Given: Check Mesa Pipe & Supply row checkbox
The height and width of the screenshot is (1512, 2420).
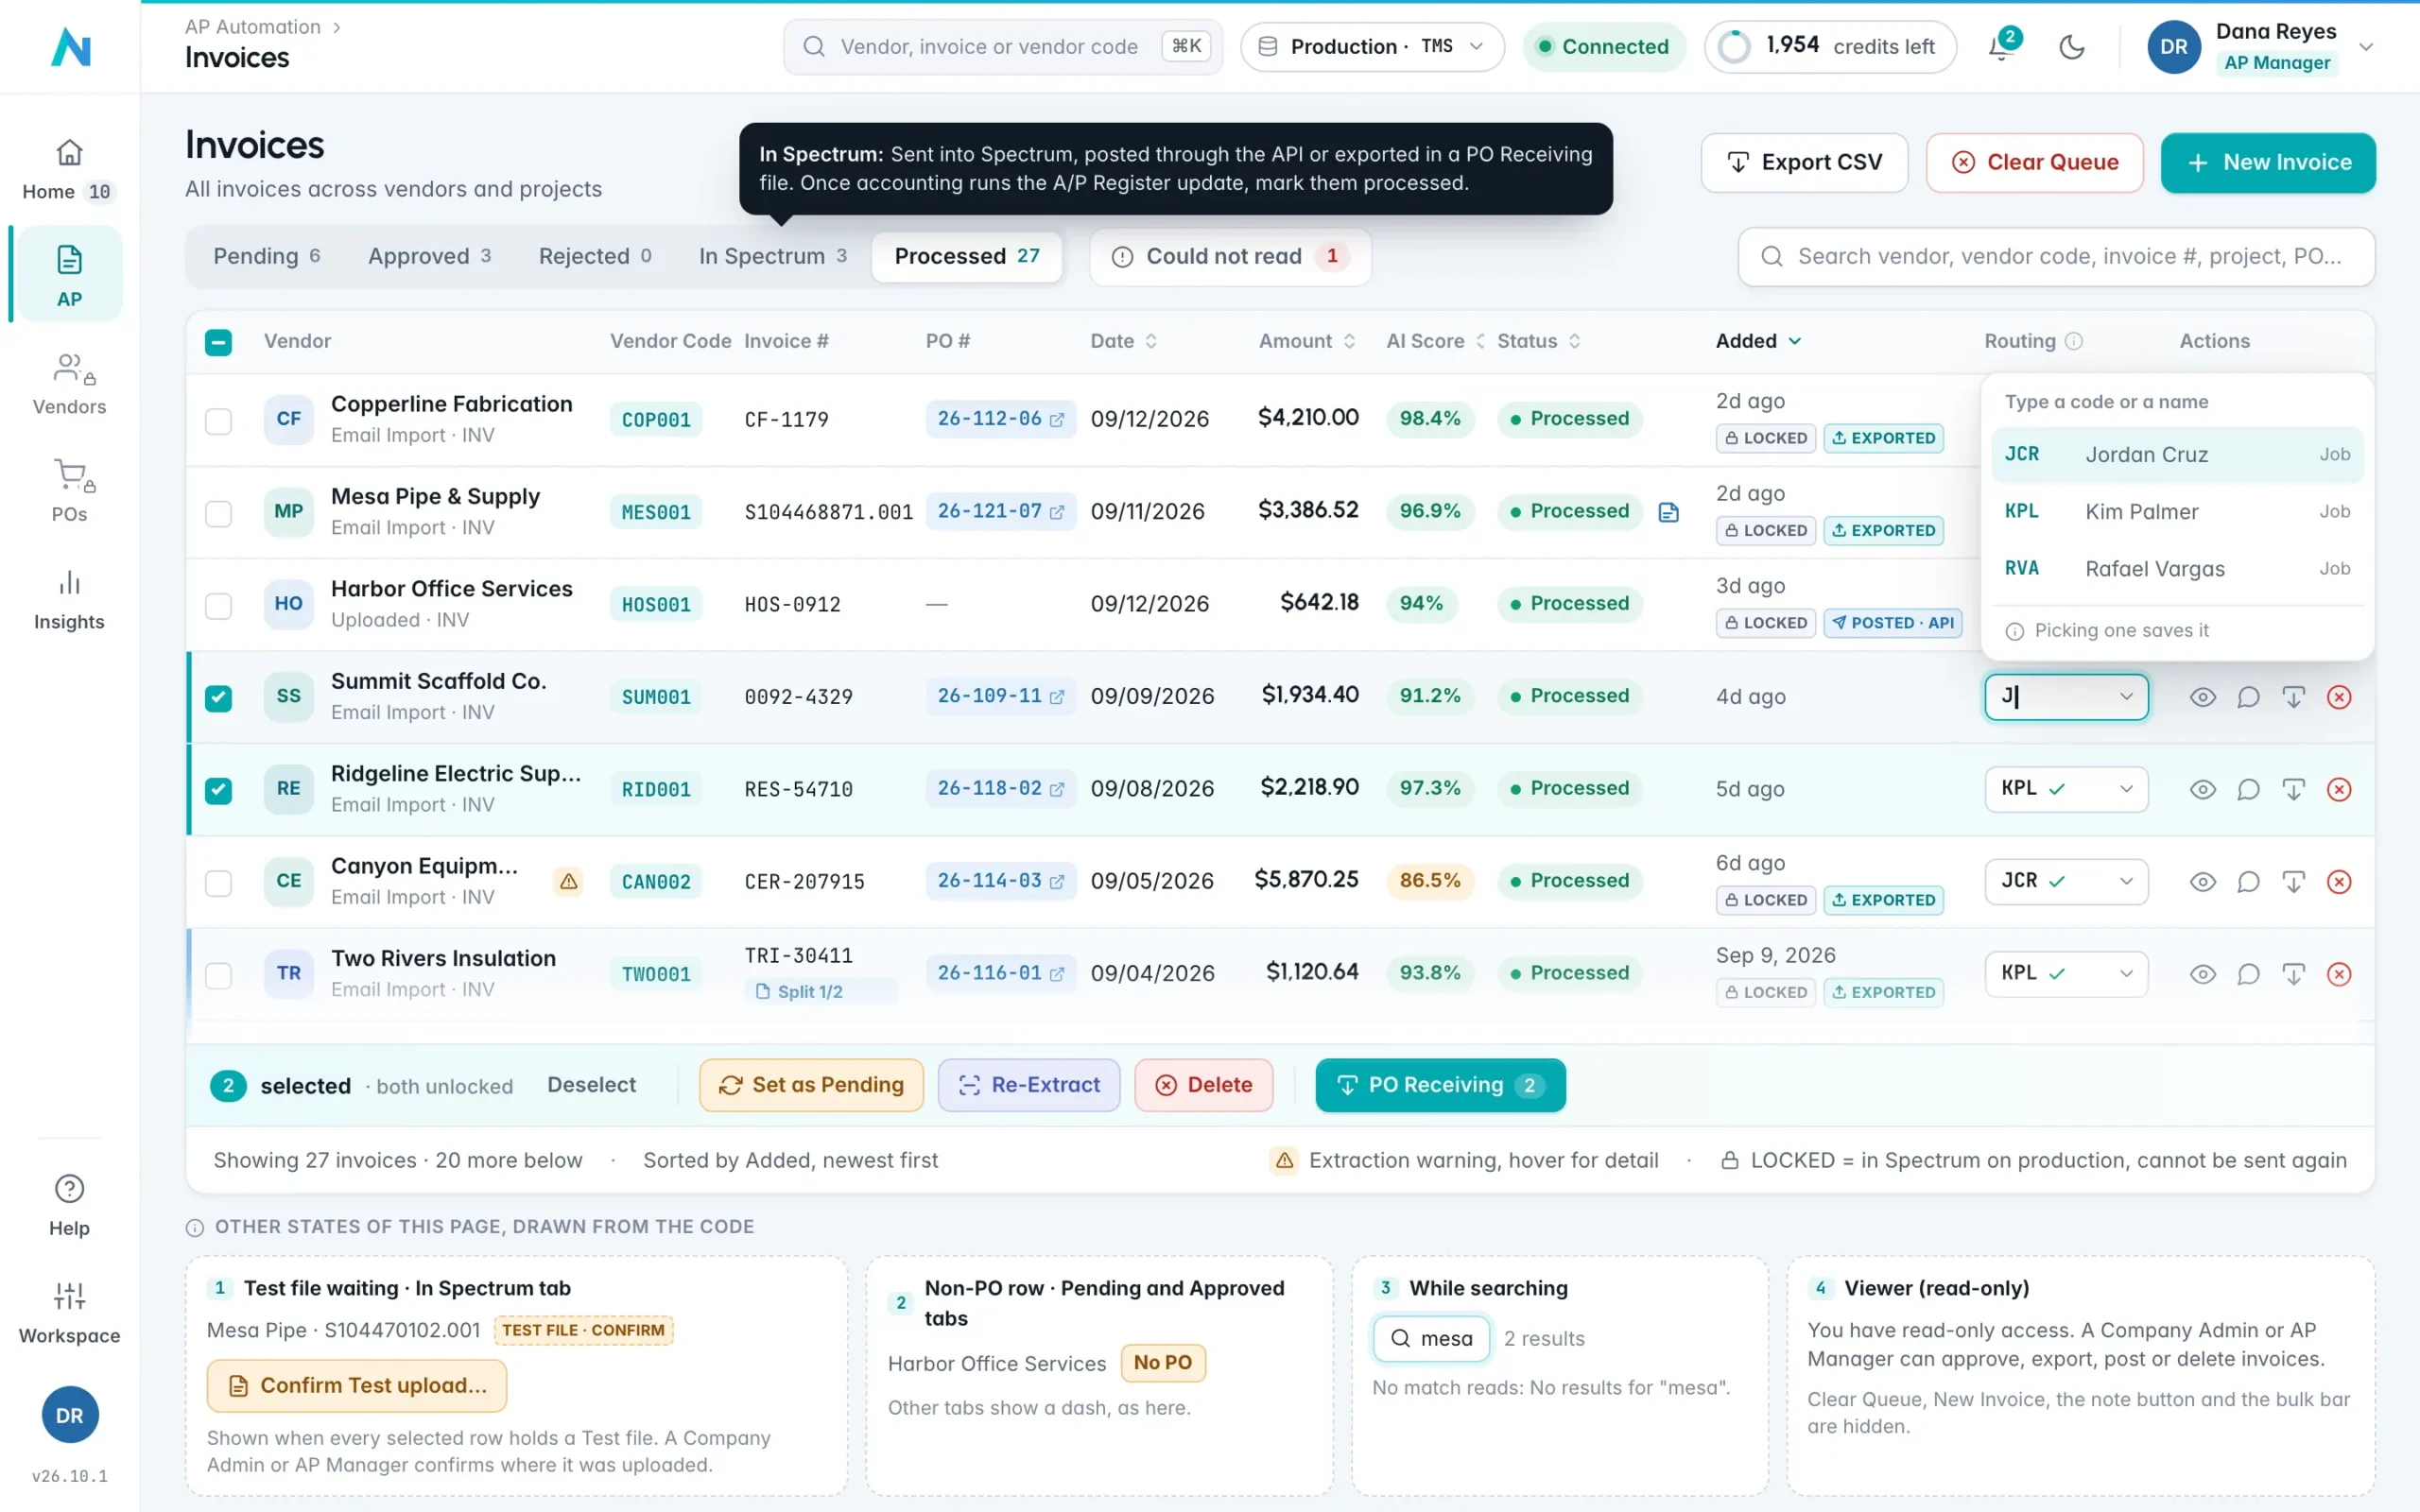Looking at the screenshot, I should click(218, 513).
